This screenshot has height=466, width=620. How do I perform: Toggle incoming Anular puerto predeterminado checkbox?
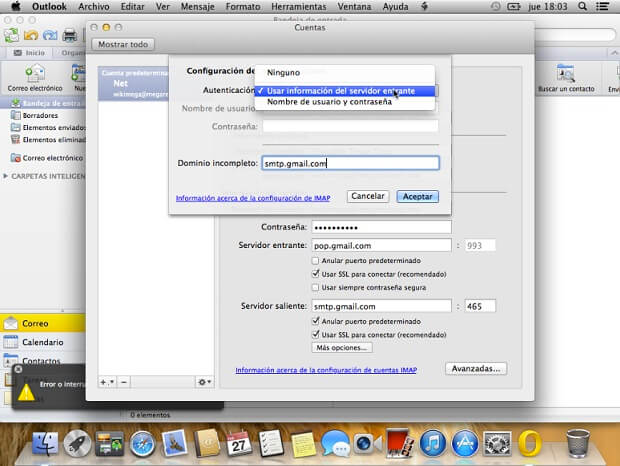pyautogui.click(x=315, y=261)
